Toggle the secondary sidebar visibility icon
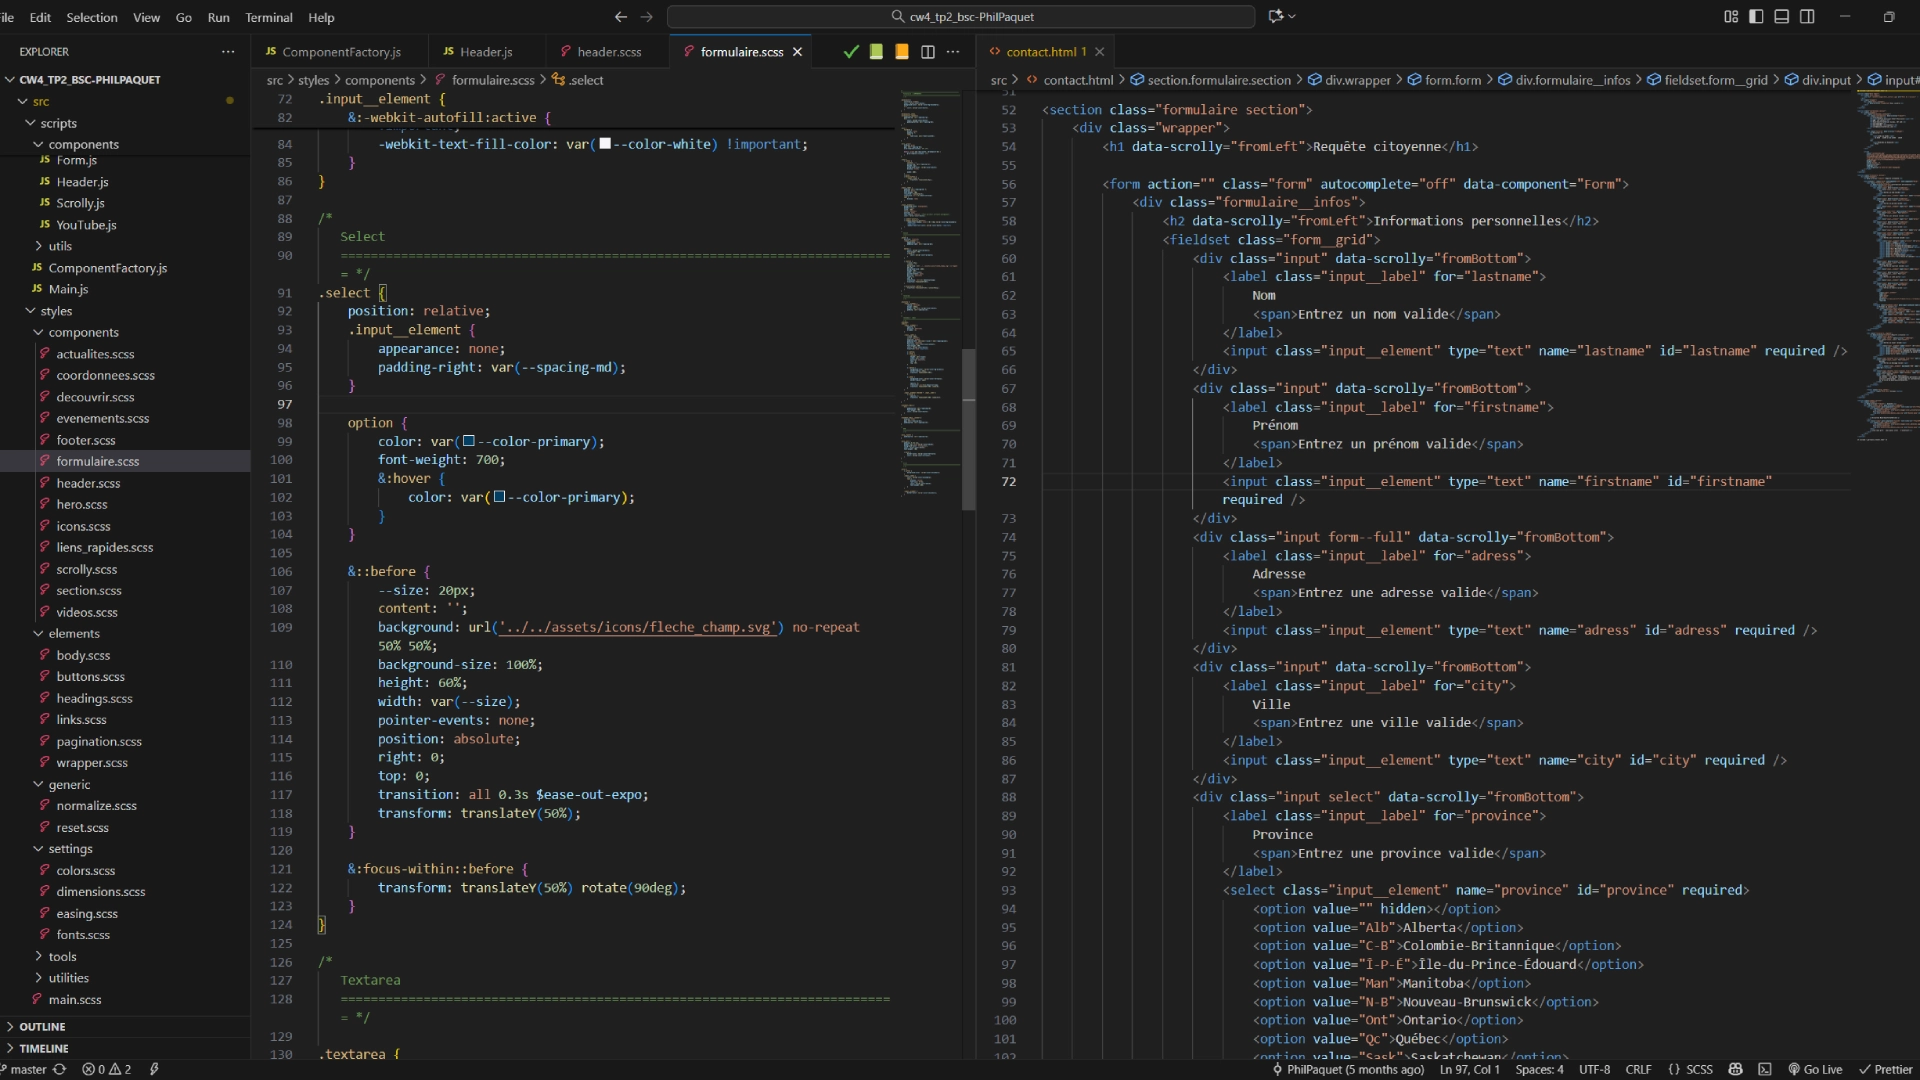1920x1080 pixels. 1807,17
